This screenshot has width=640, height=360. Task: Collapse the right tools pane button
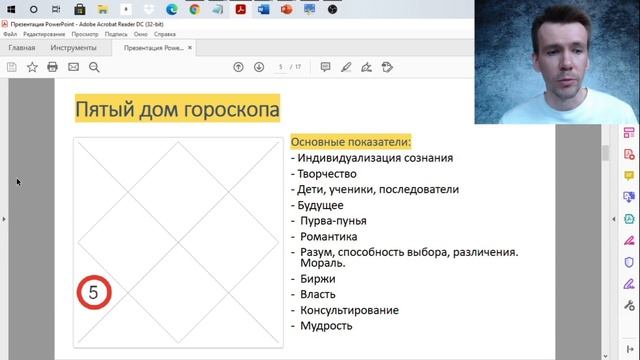(x=630, y=349)
